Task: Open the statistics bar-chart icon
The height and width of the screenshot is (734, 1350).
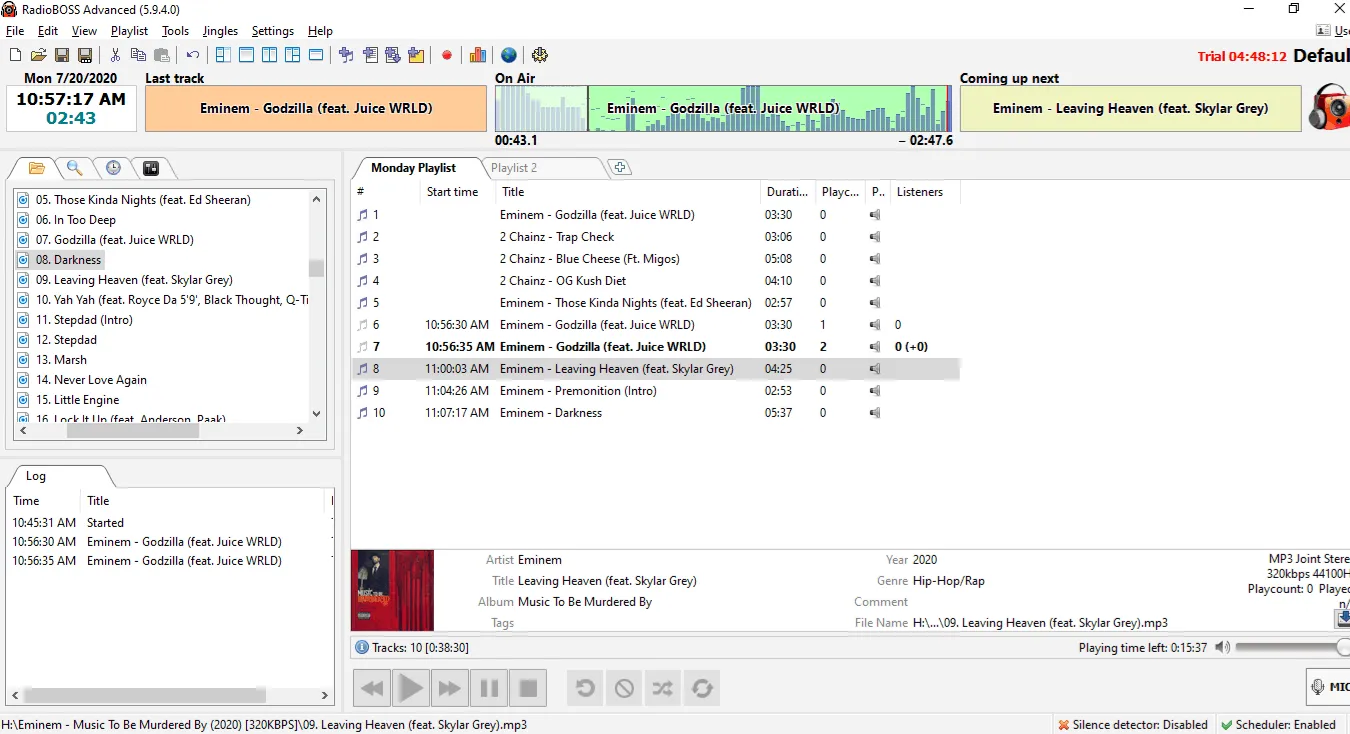Action: 476,55
